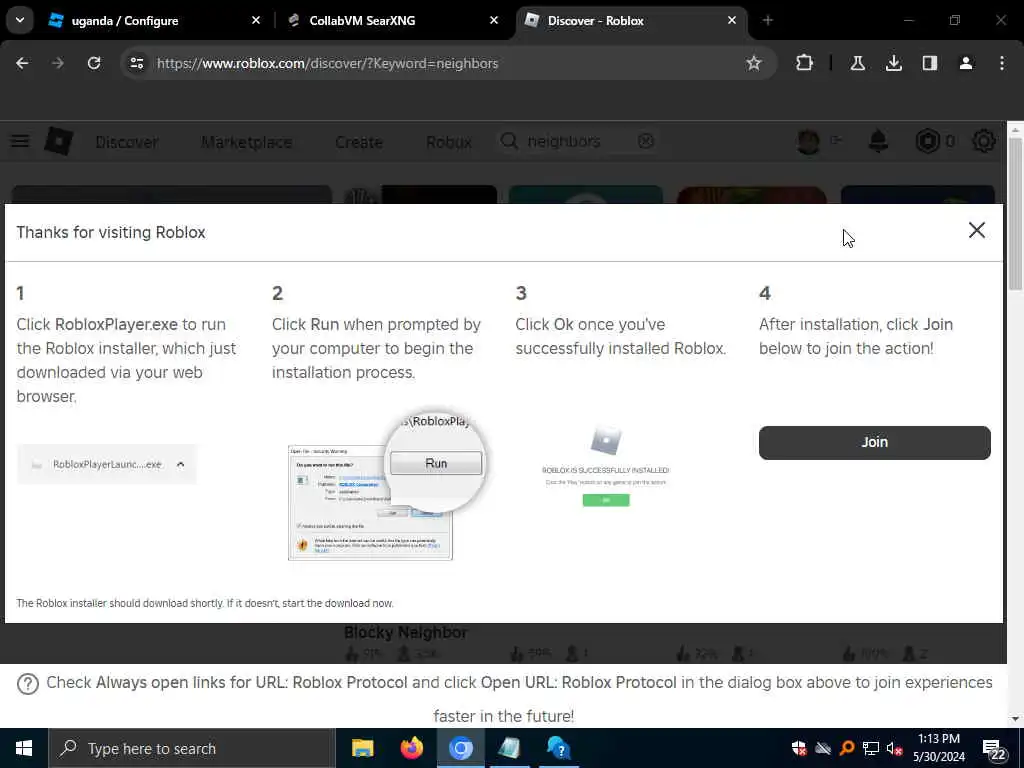Open Chrome Labs flask icon

coord(857,63)
